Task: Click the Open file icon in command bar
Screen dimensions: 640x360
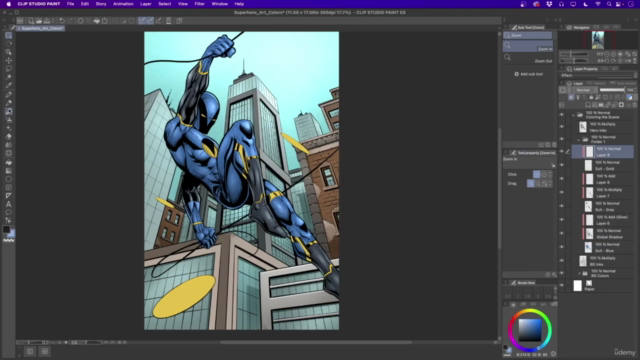Action: 39,21
